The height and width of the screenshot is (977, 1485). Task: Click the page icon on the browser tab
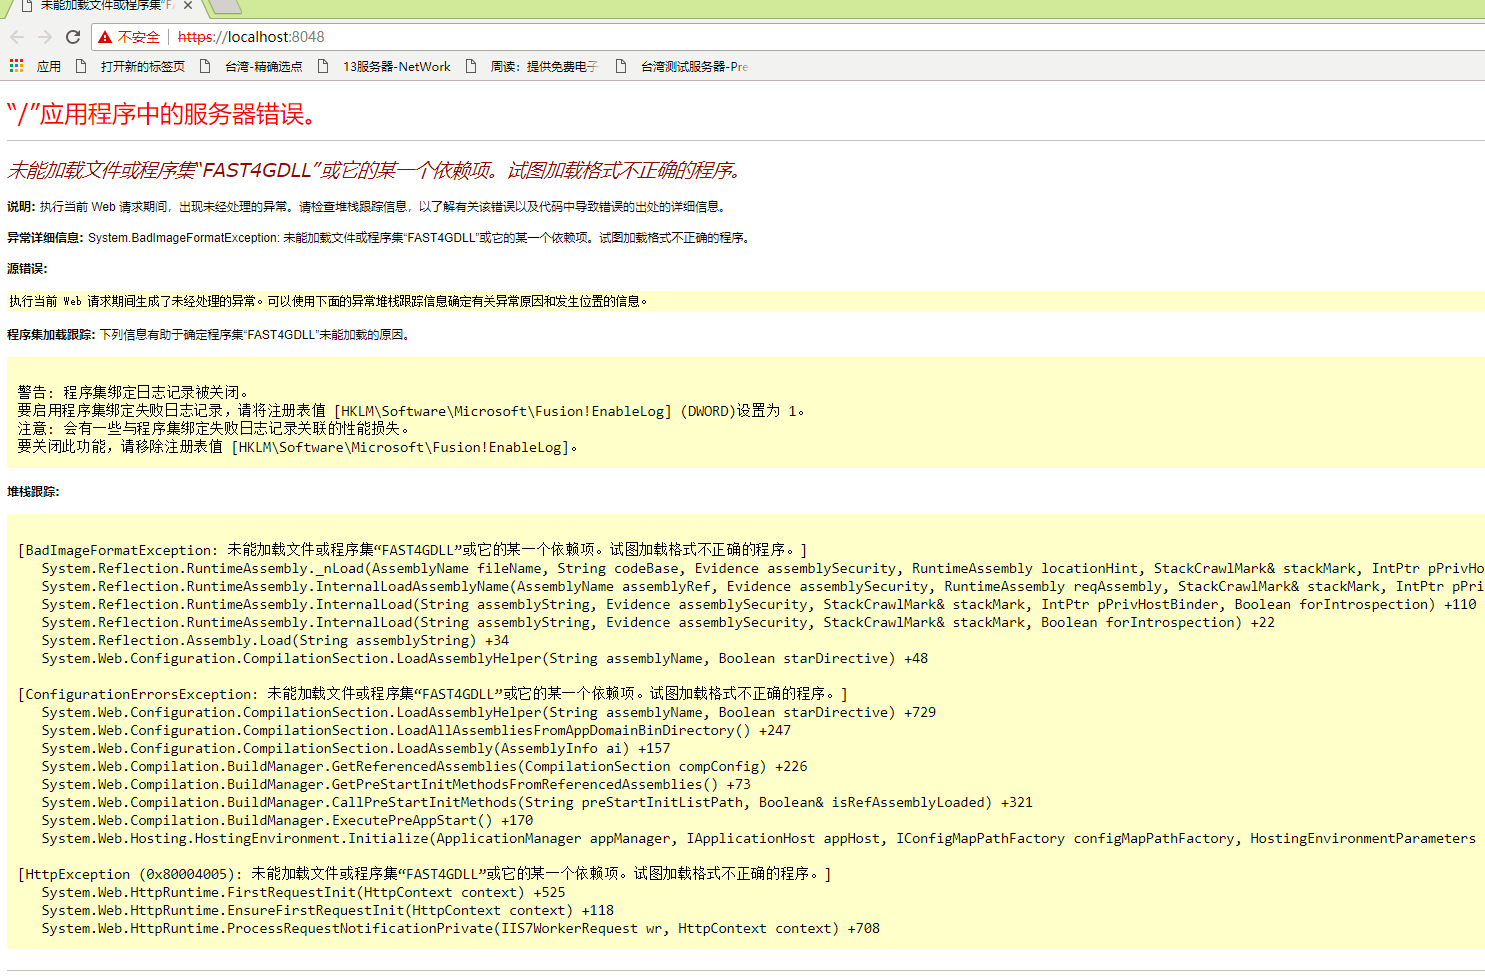[x=28, y=5]
